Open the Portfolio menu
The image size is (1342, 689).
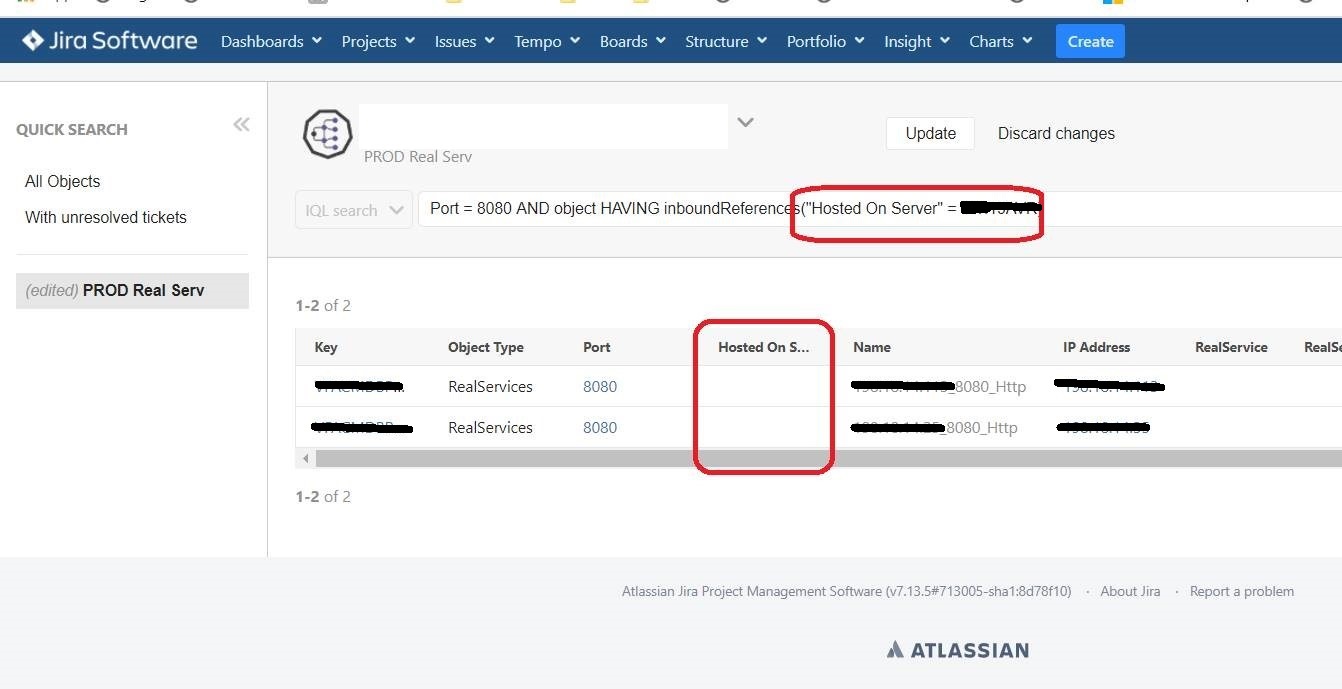(826, 41)
